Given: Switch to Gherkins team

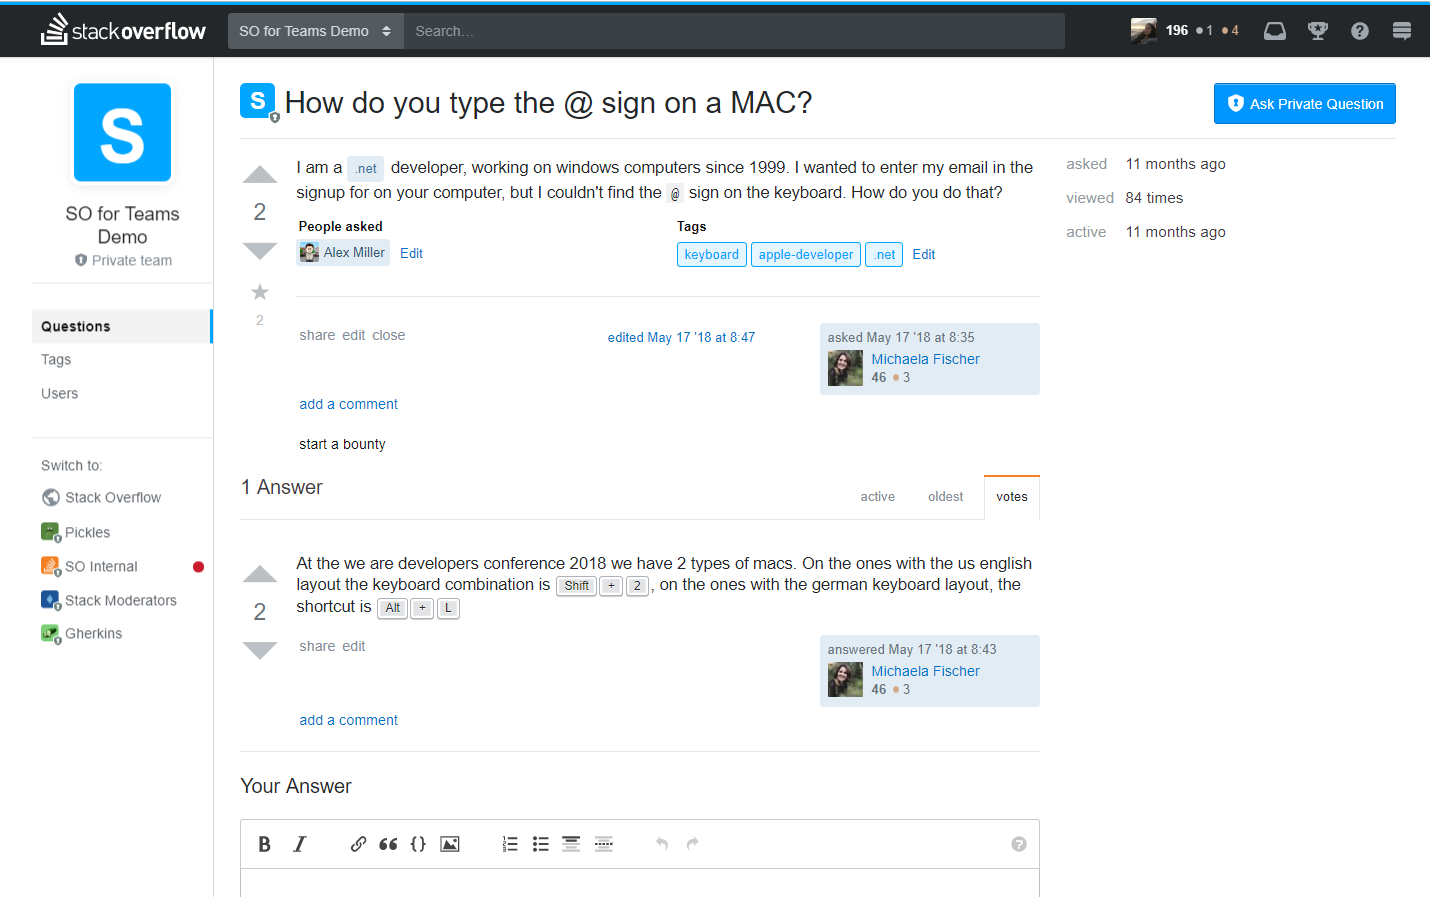Looking at the screenshot, I should coord(82,634).
